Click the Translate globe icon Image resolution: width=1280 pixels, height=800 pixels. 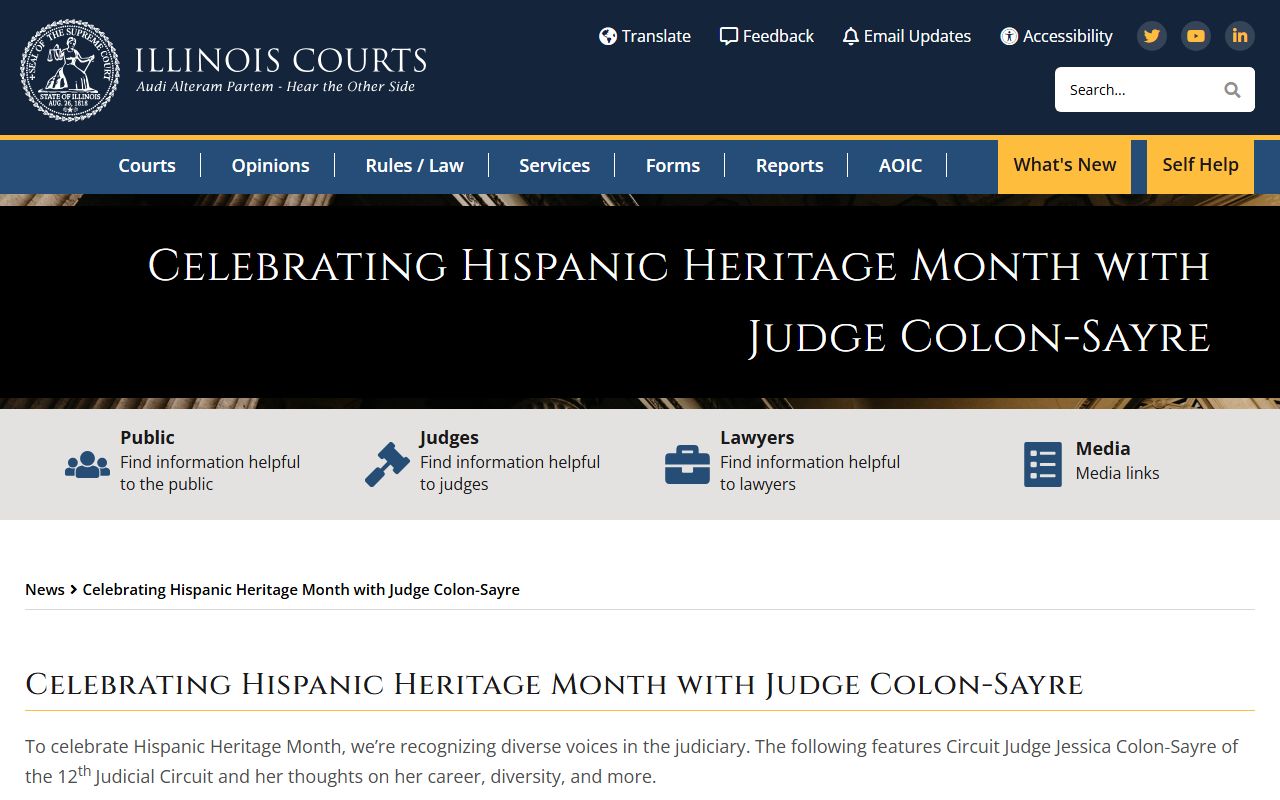tap(608, 36)
